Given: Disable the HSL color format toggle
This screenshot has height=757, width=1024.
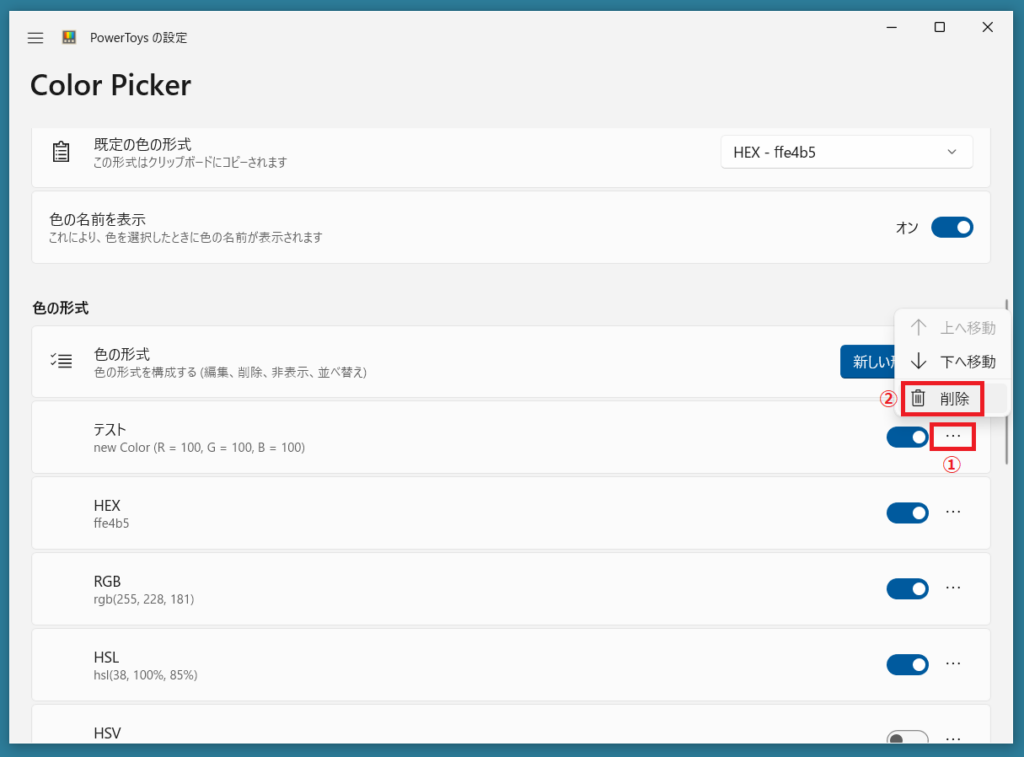Looking at the screenshot, I should 907,664.
